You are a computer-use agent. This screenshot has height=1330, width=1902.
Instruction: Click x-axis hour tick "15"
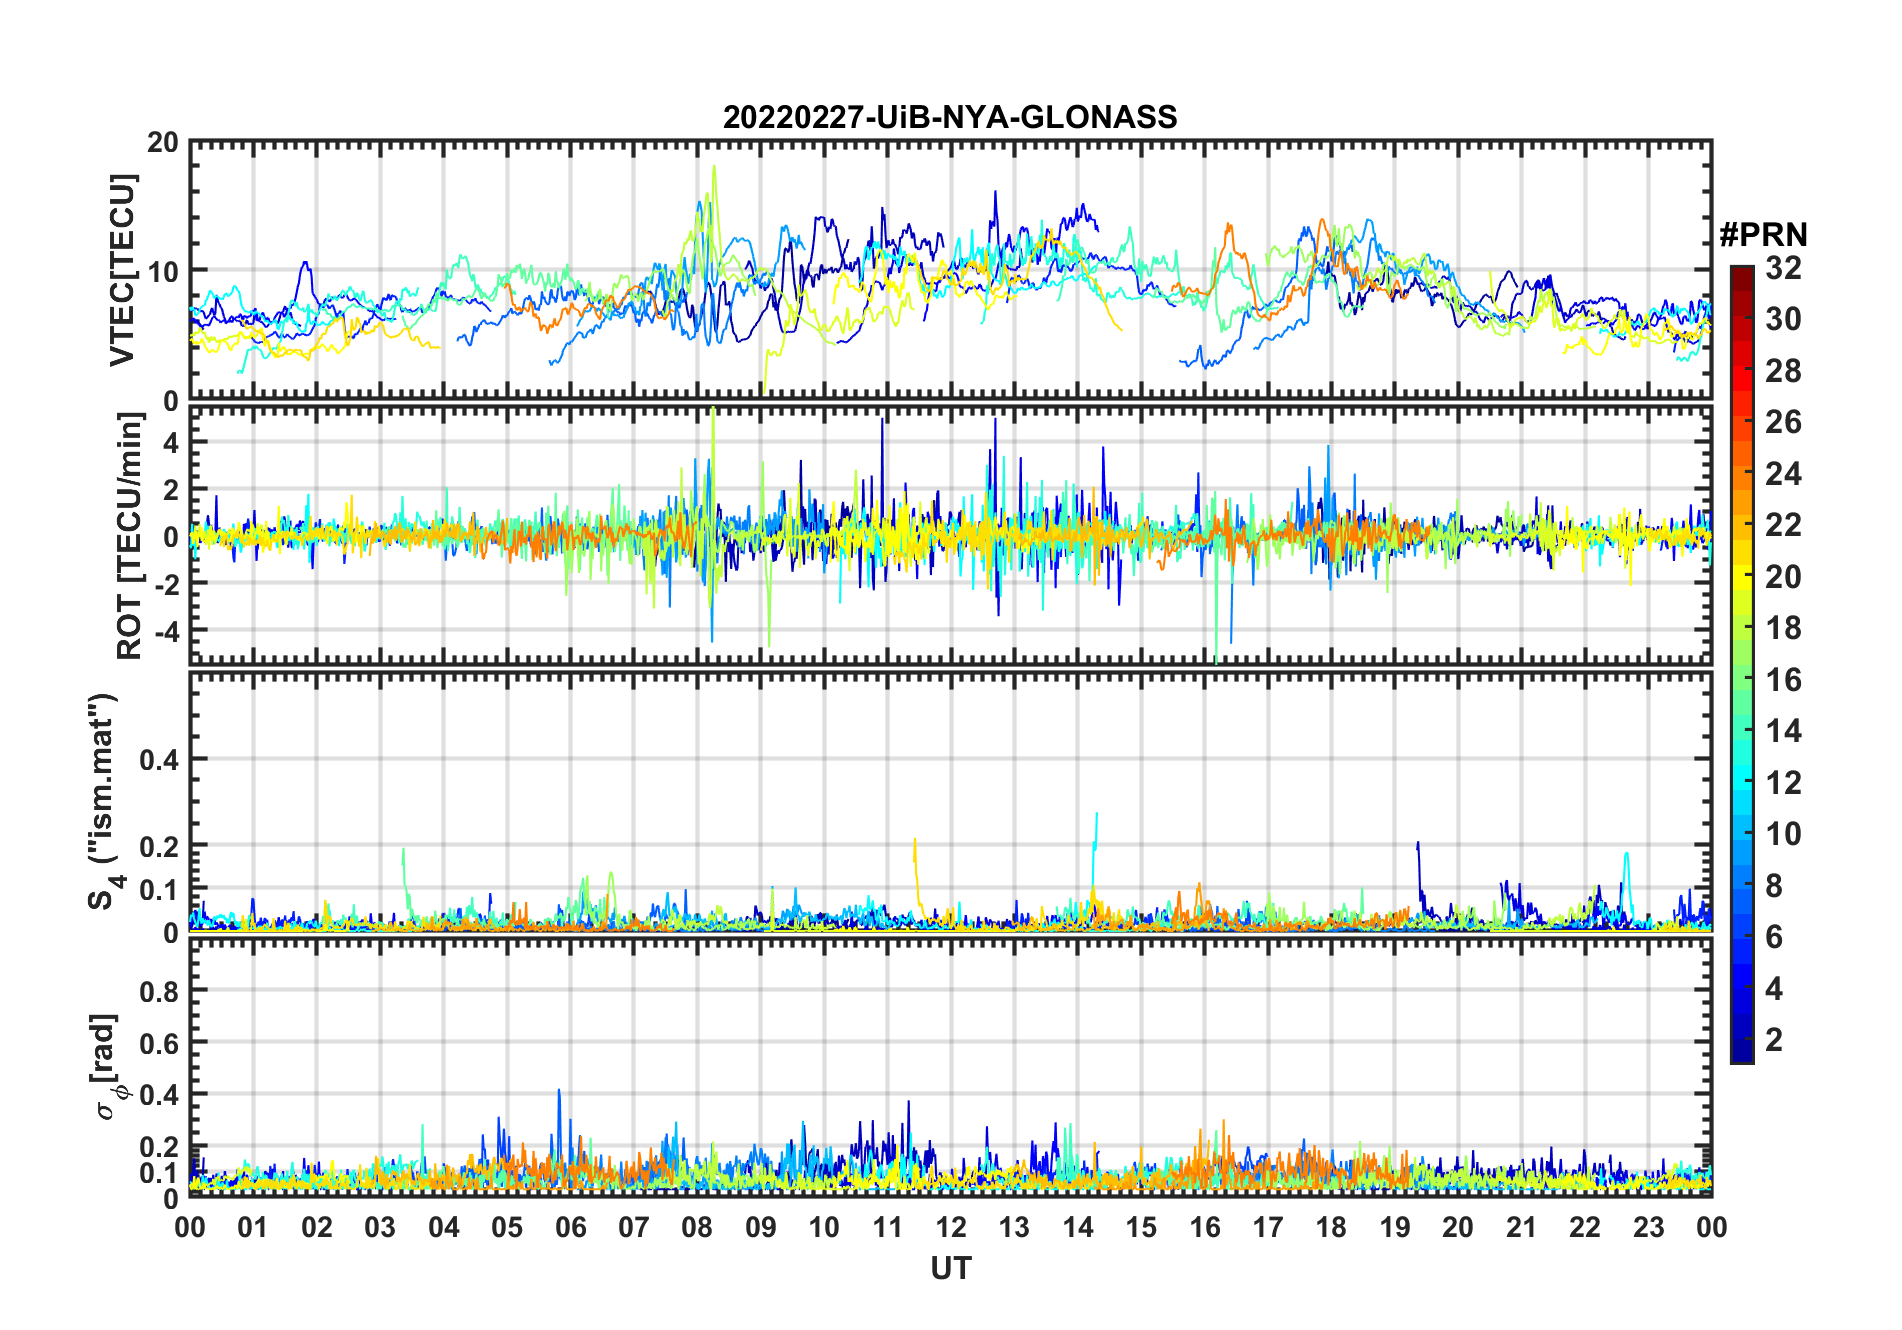(1141, 1227)
